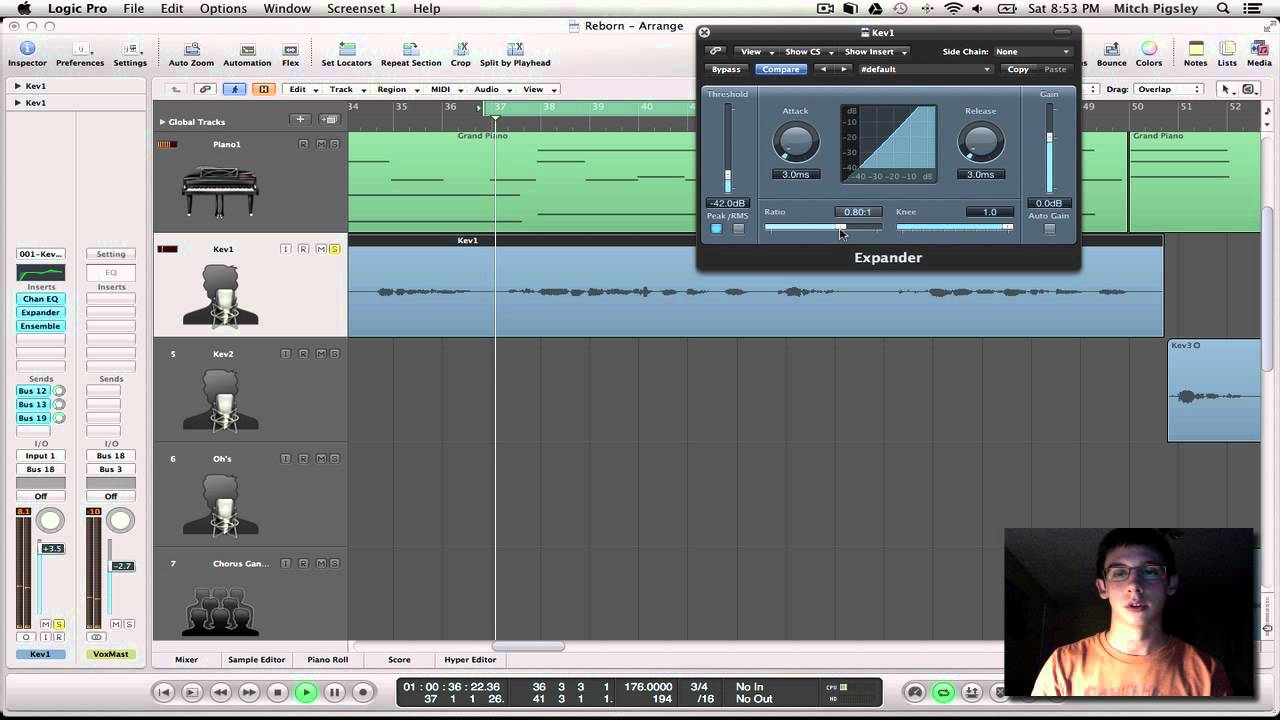Click the add track plus button
The height and width of the screenshot is (720, 1280).
(300, 120)
